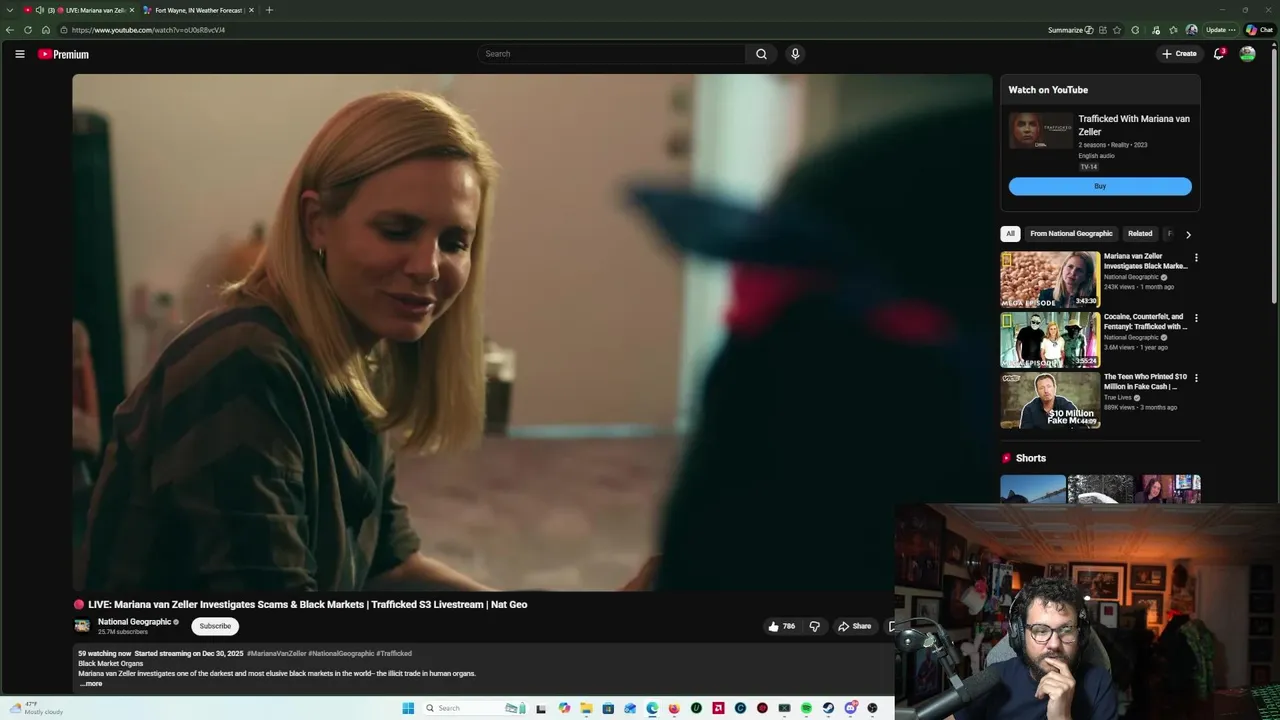This screenshot has width=1280, height=720.
Task: Subscribe to National Geographic channel
Action: 215,626
